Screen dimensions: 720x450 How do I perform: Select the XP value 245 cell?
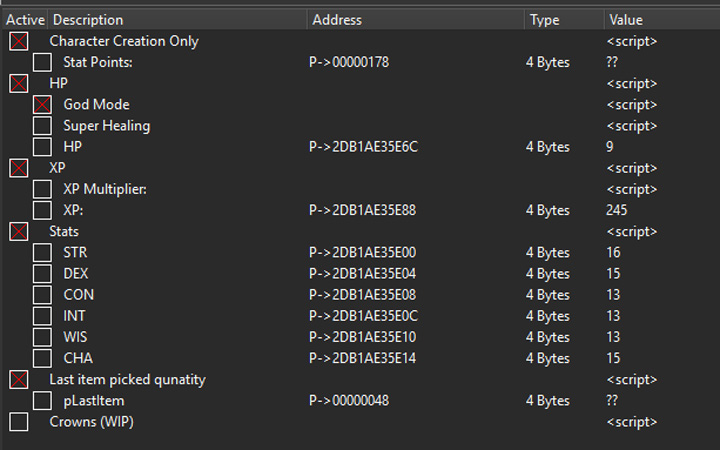(x=616, y=210)
